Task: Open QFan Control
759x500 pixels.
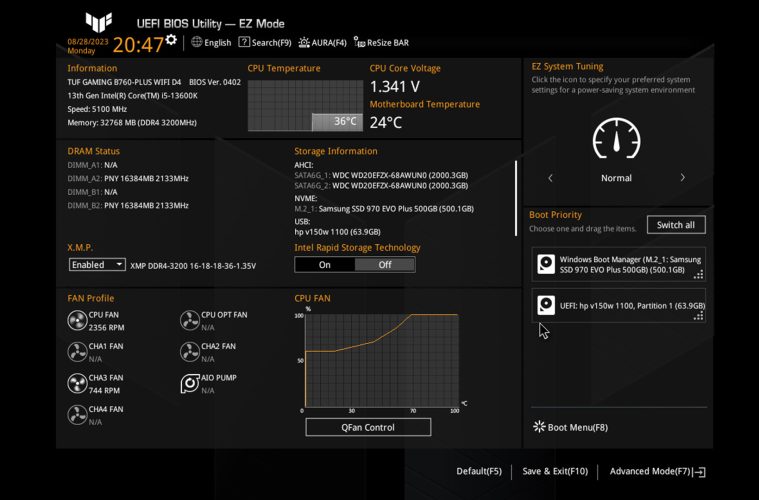Action: (368, 427)
